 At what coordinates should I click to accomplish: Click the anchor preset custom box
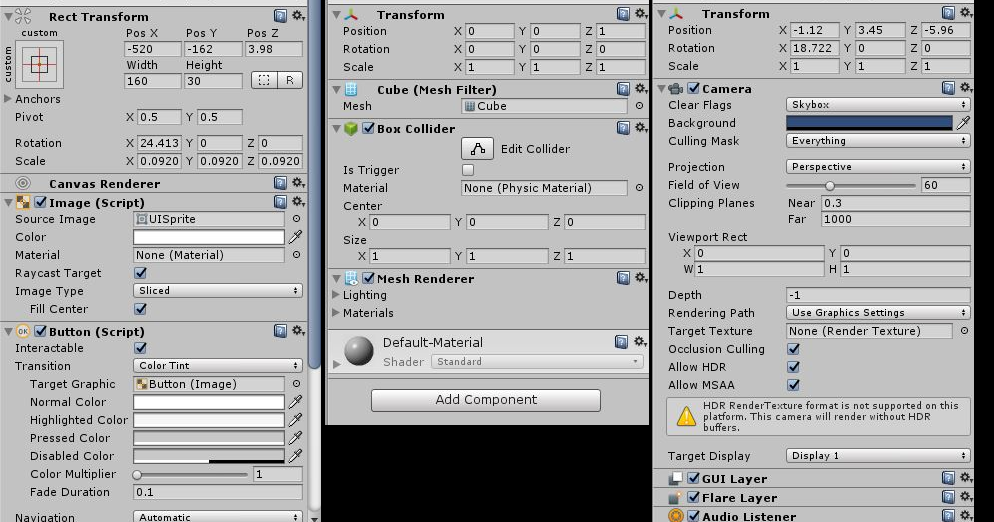click(x=39, y=64)
